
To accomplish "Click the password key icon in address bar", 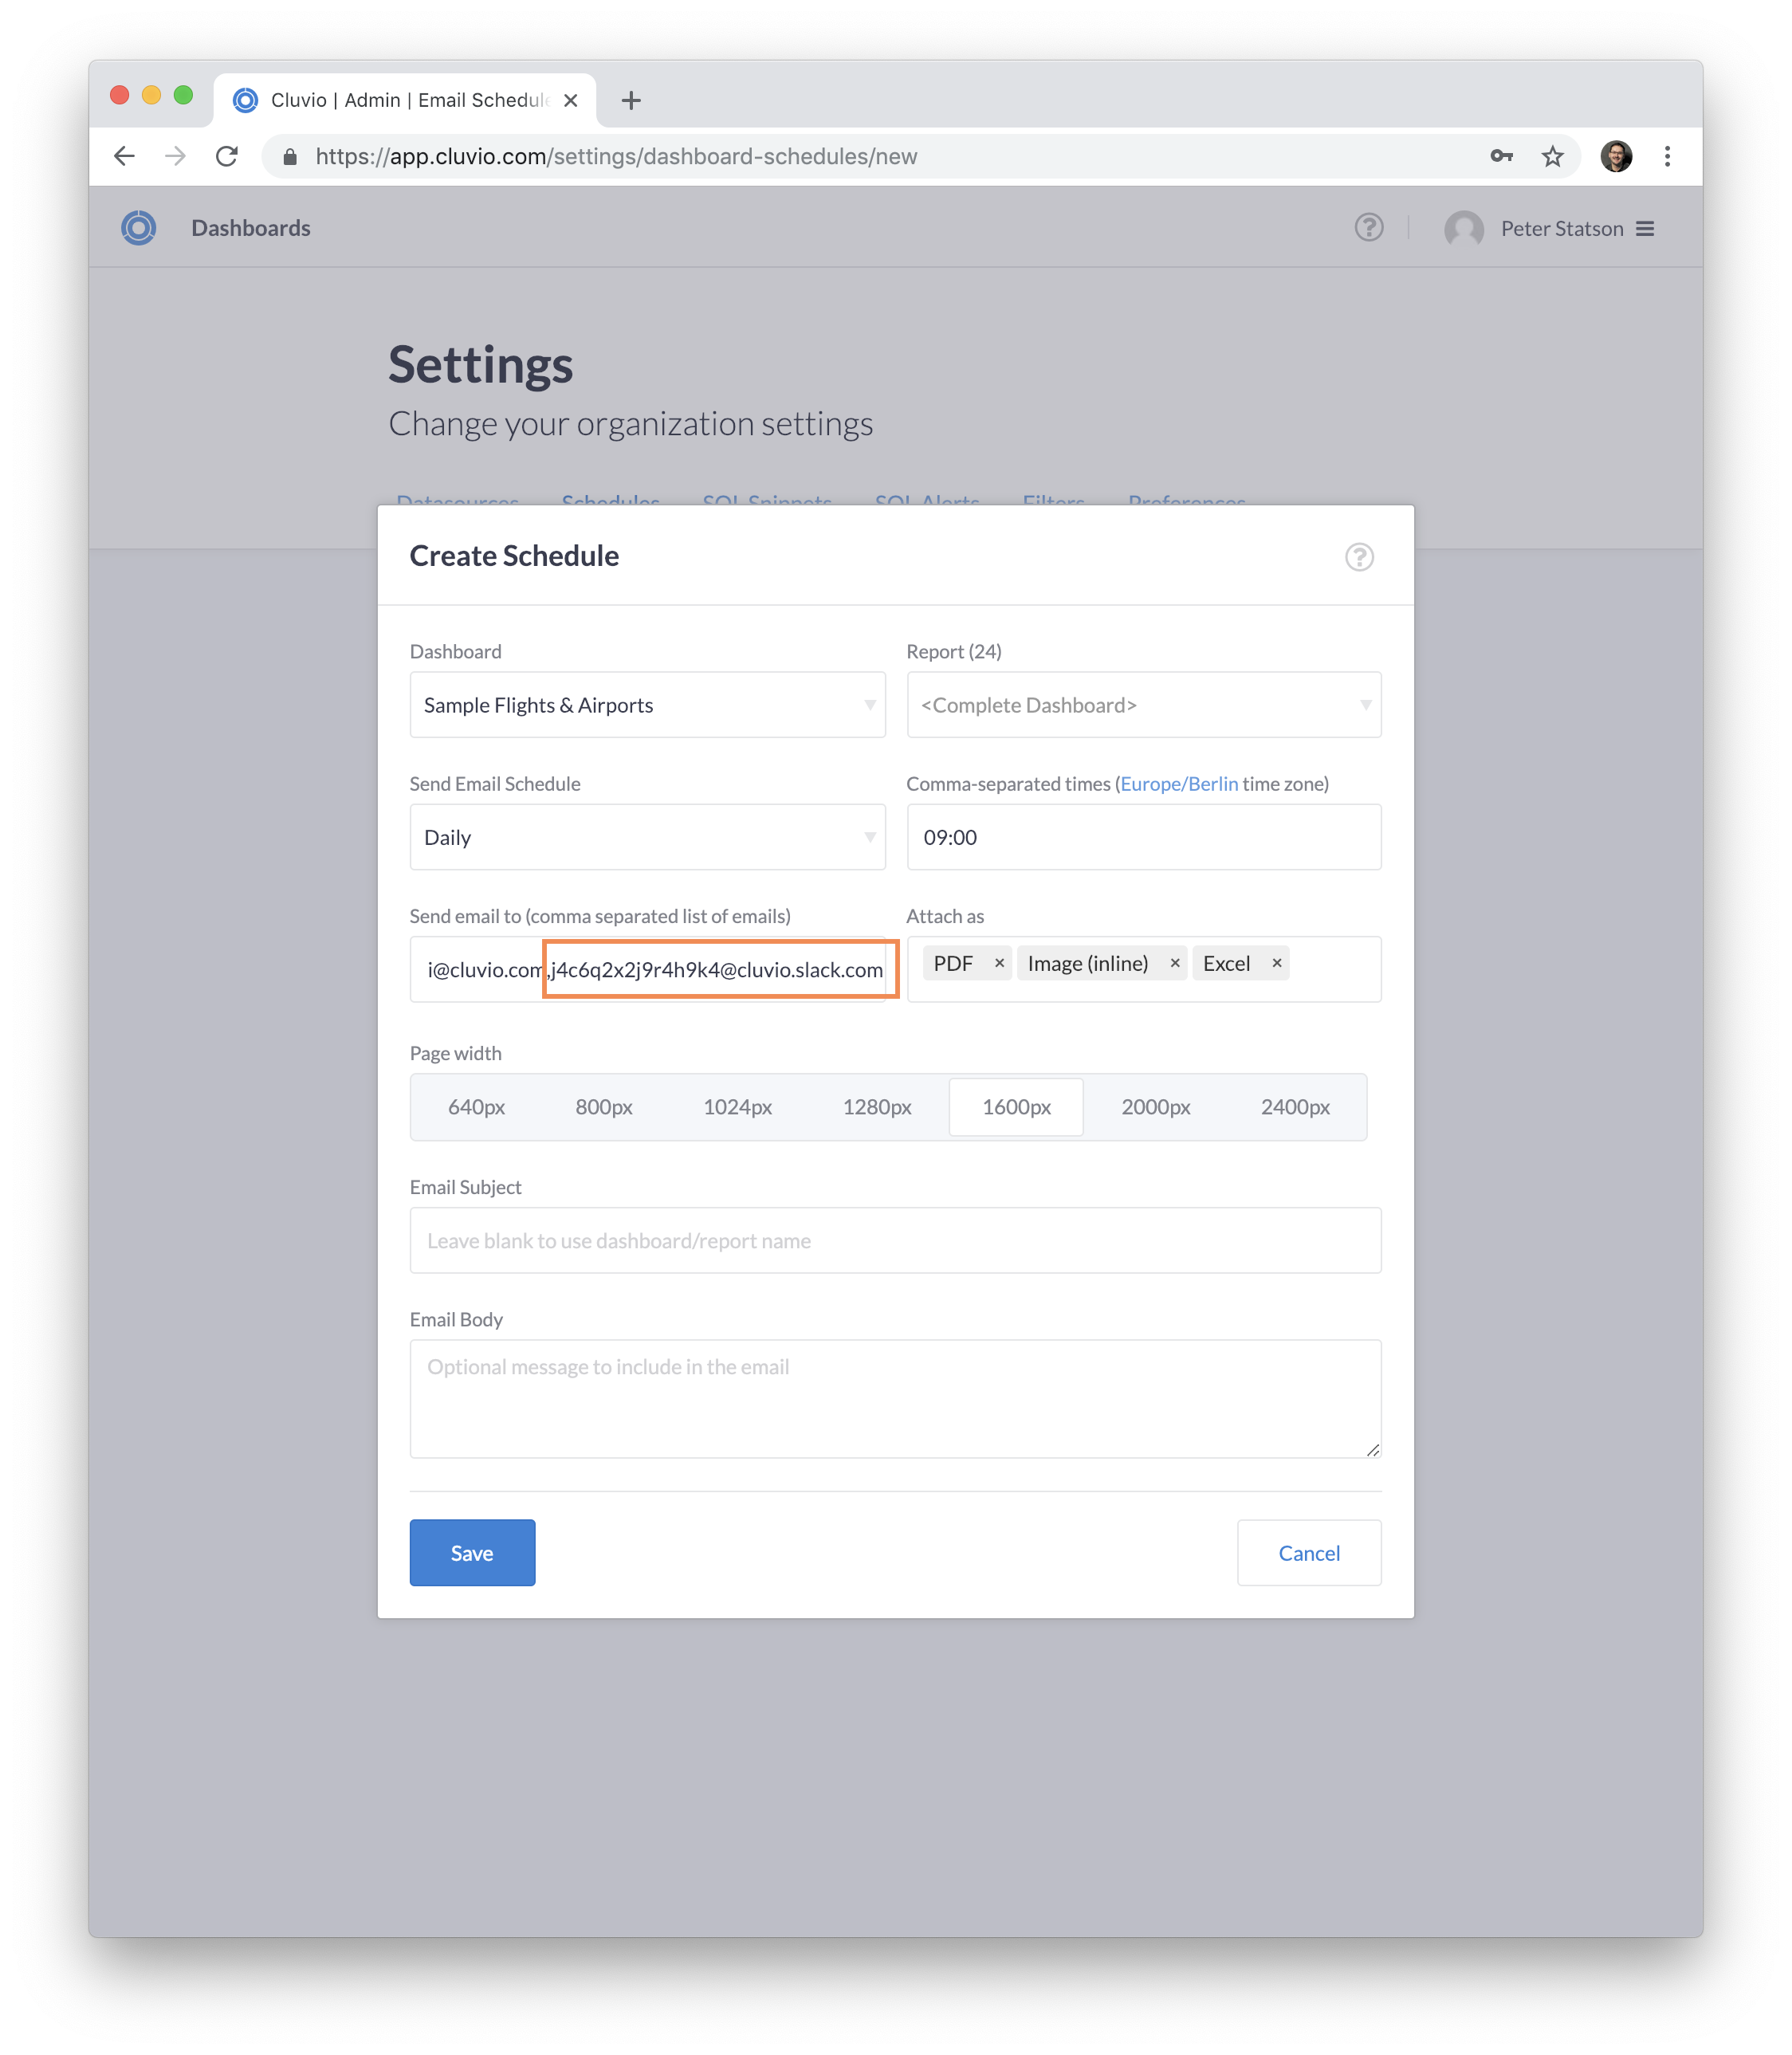I will 1501,156.
